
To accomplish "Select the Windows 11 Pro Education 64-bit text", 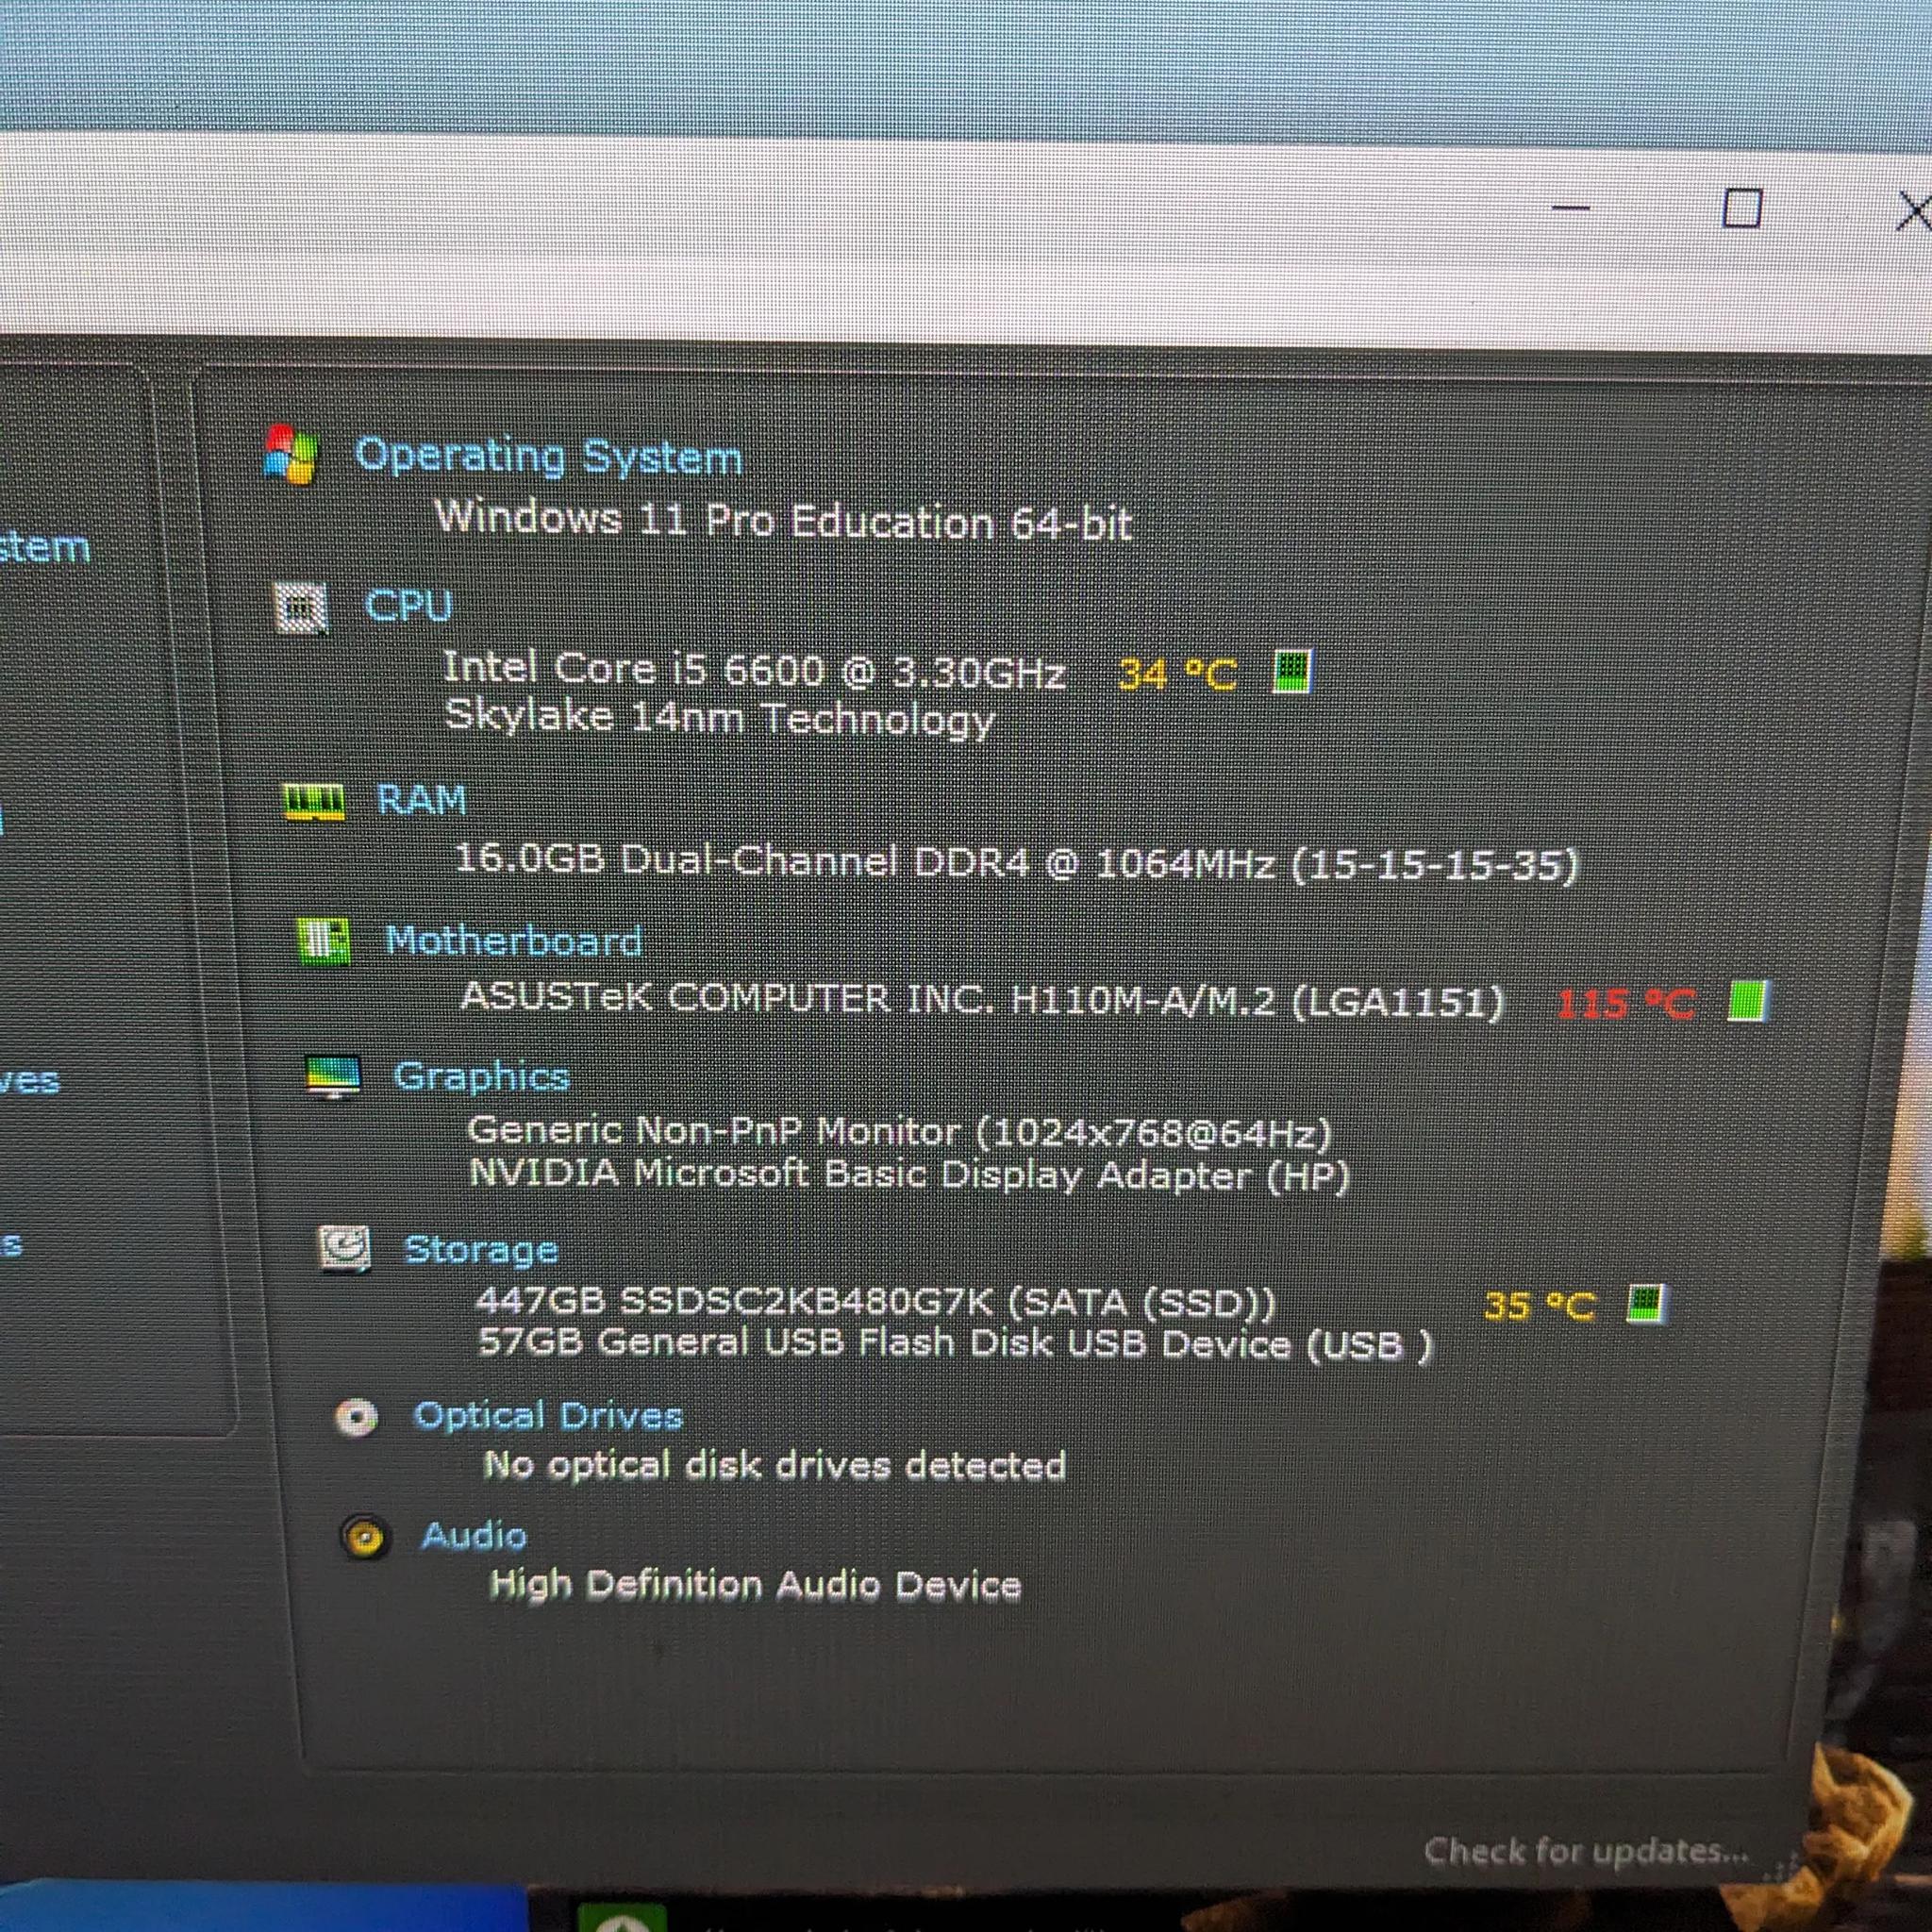I will pos(784,520).
